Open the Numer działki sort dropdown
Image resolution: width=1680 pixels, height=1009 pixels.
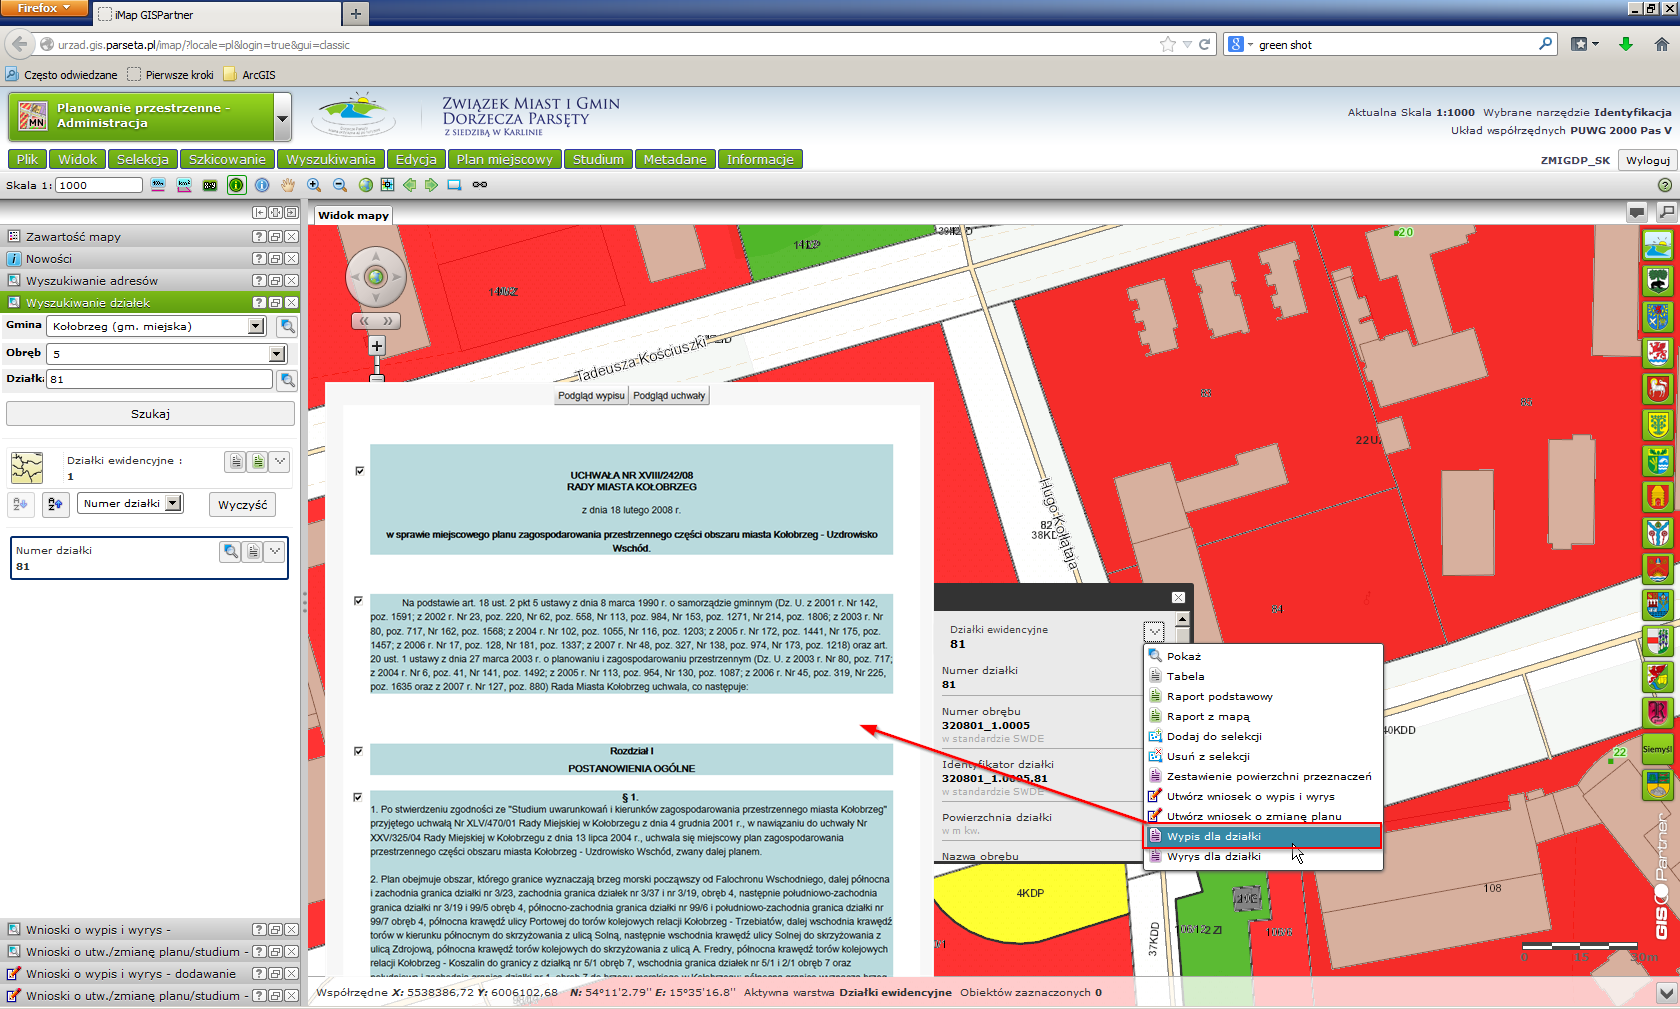coord(173,503)
